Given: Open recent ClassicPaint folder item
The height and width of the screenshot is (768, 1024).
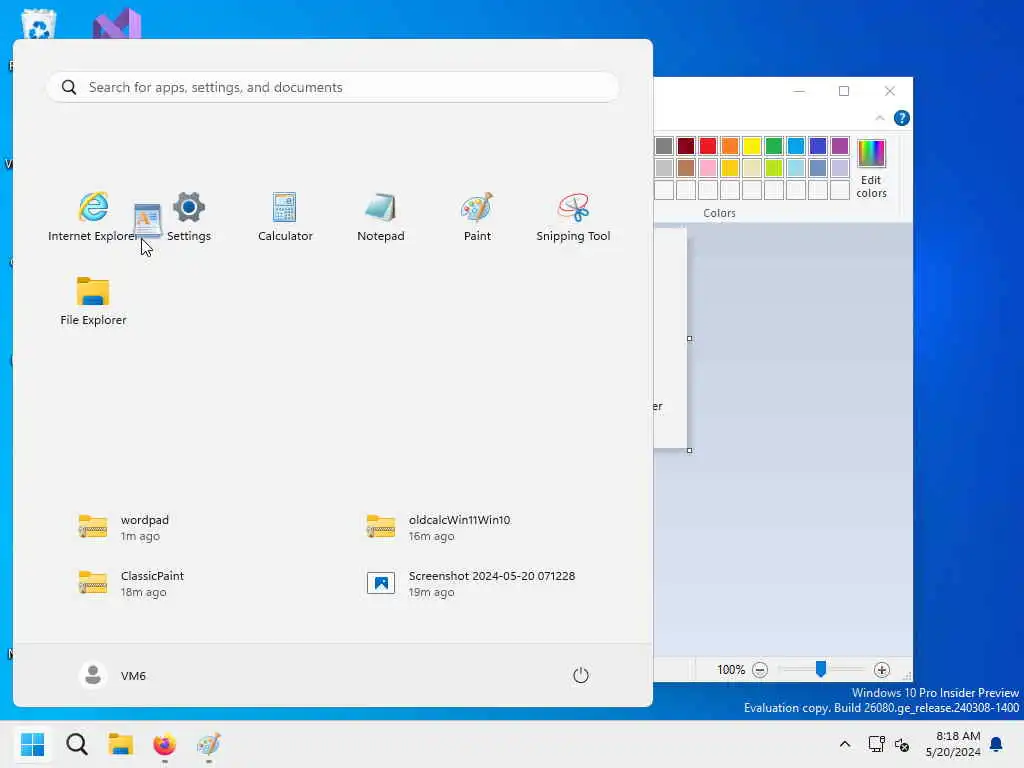Looking at the screenshot, I should click(131, 583).
